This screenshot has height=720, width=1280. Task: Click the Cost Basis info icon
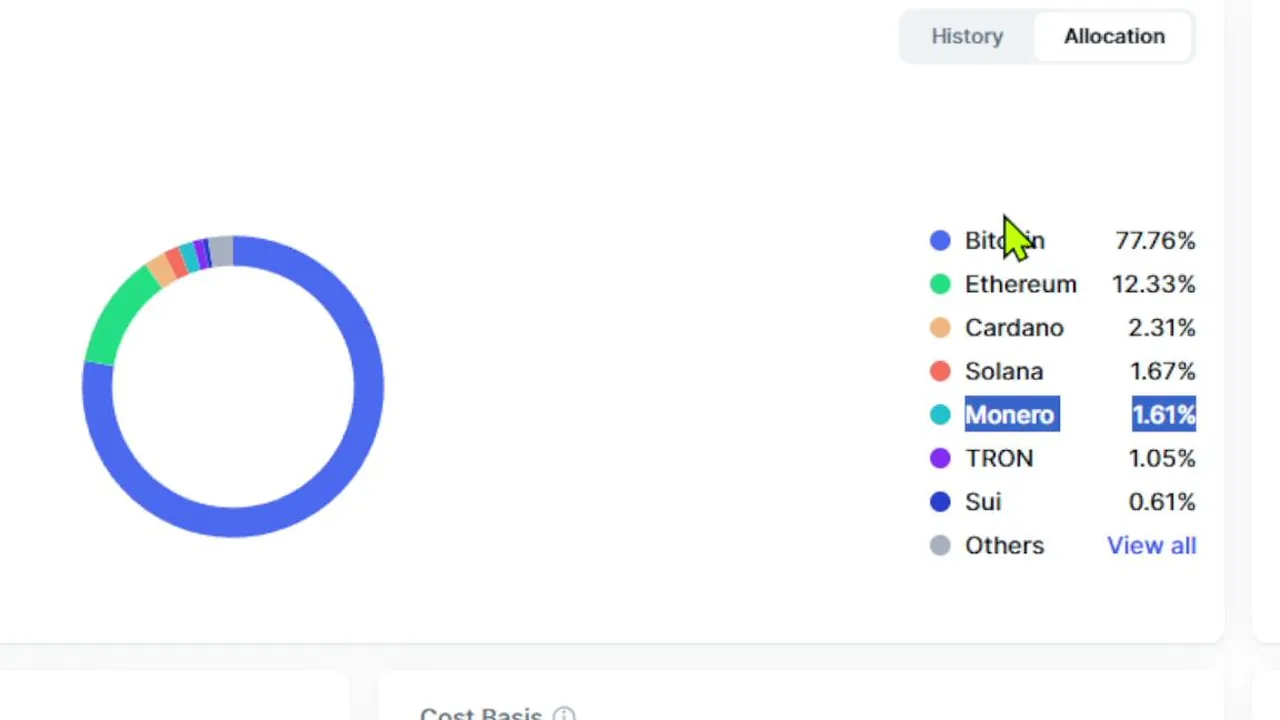tap(564, 714)
